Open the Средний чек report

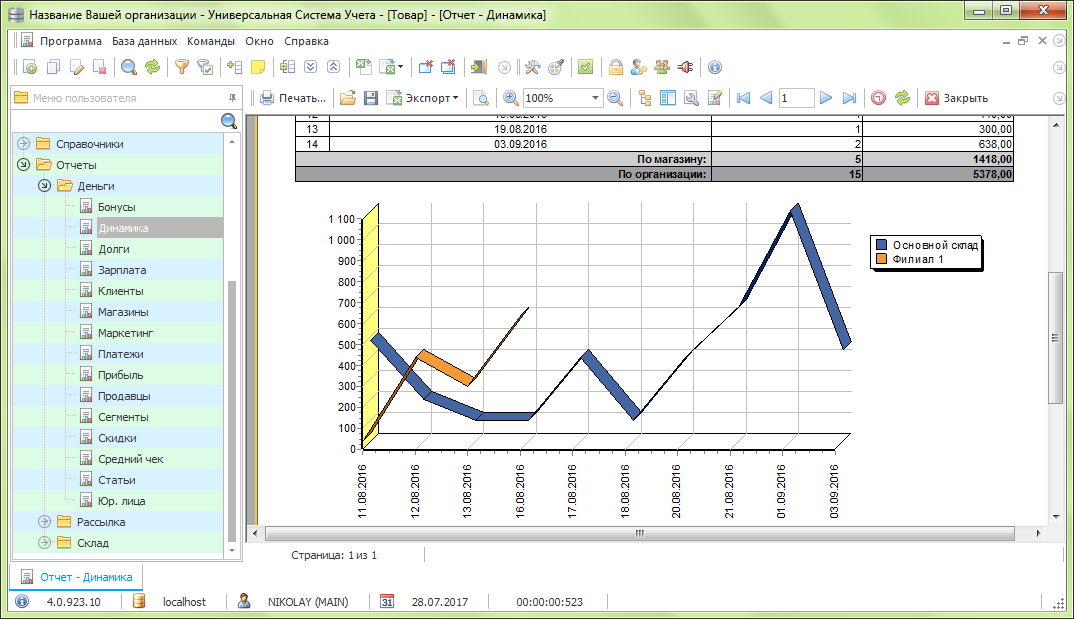click(131, 459)
